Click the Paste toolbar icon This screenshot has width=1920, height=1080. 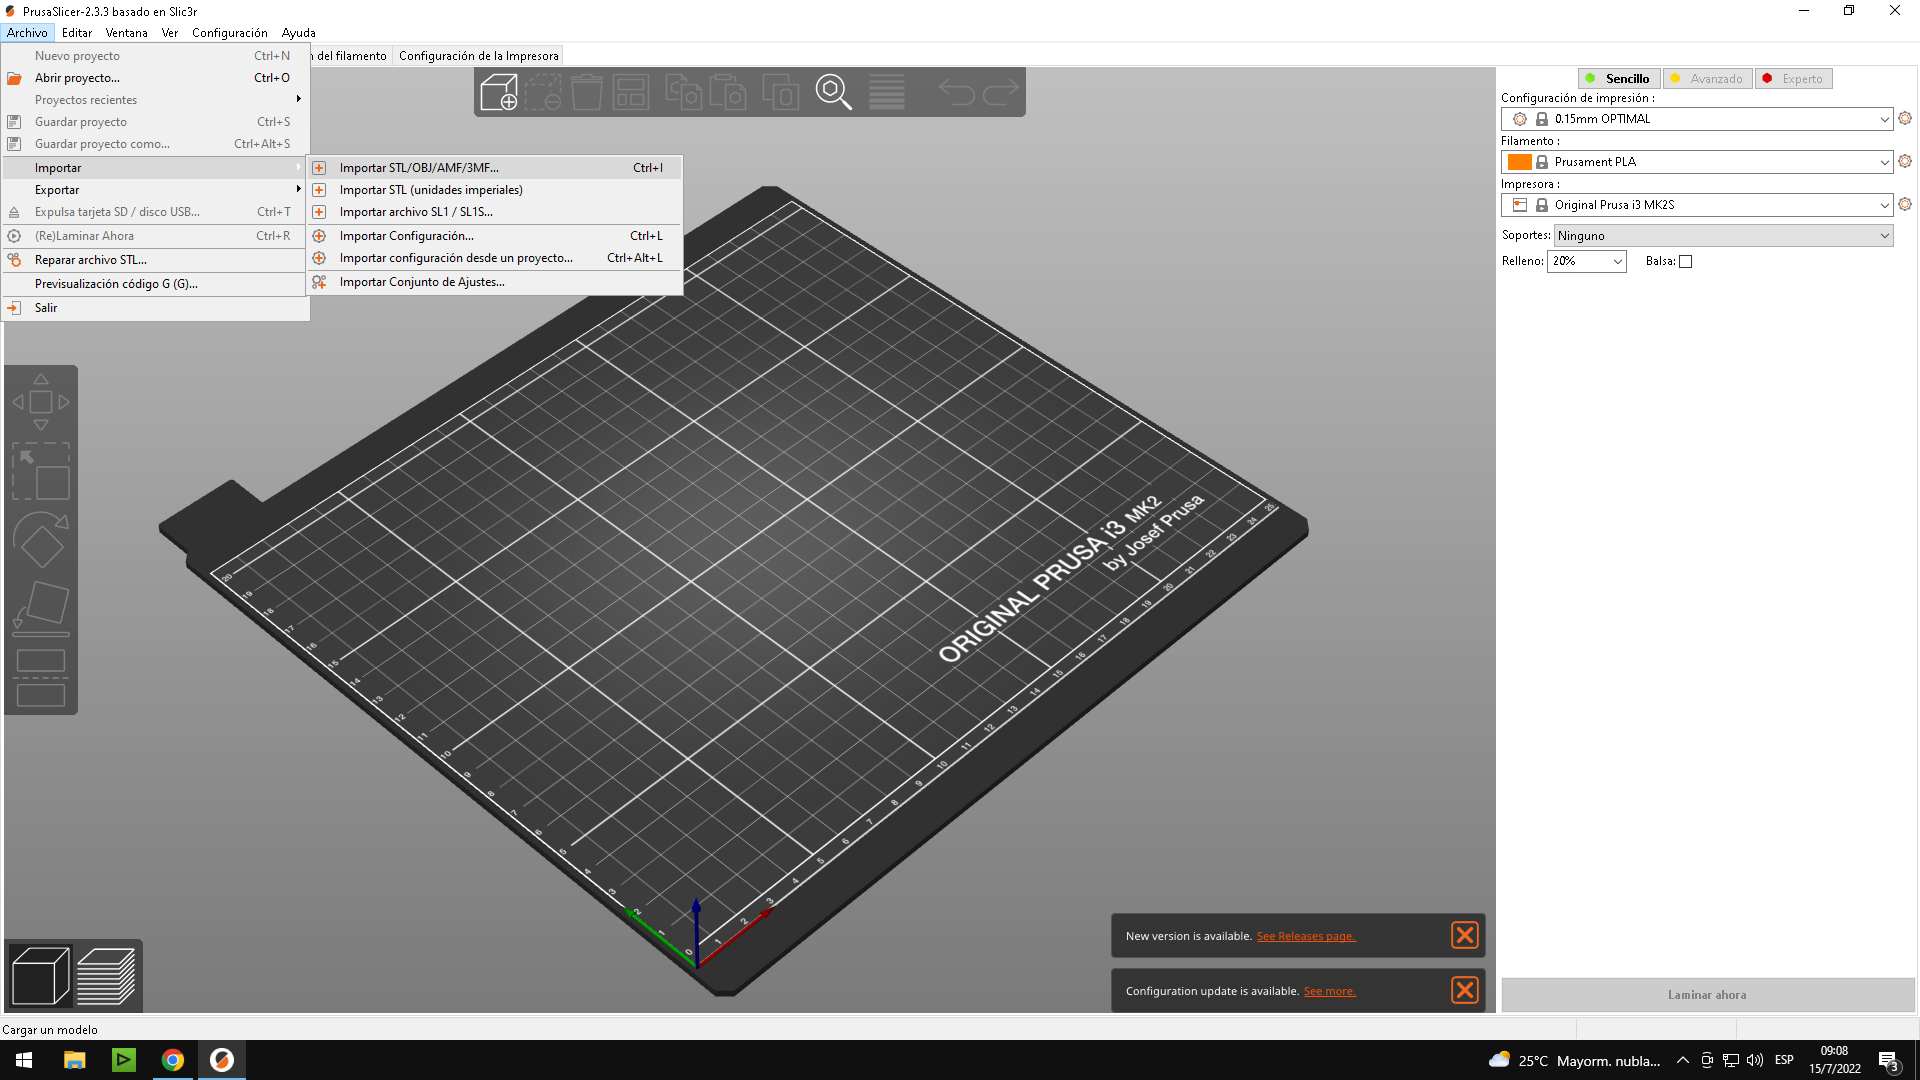pos(728,92)
